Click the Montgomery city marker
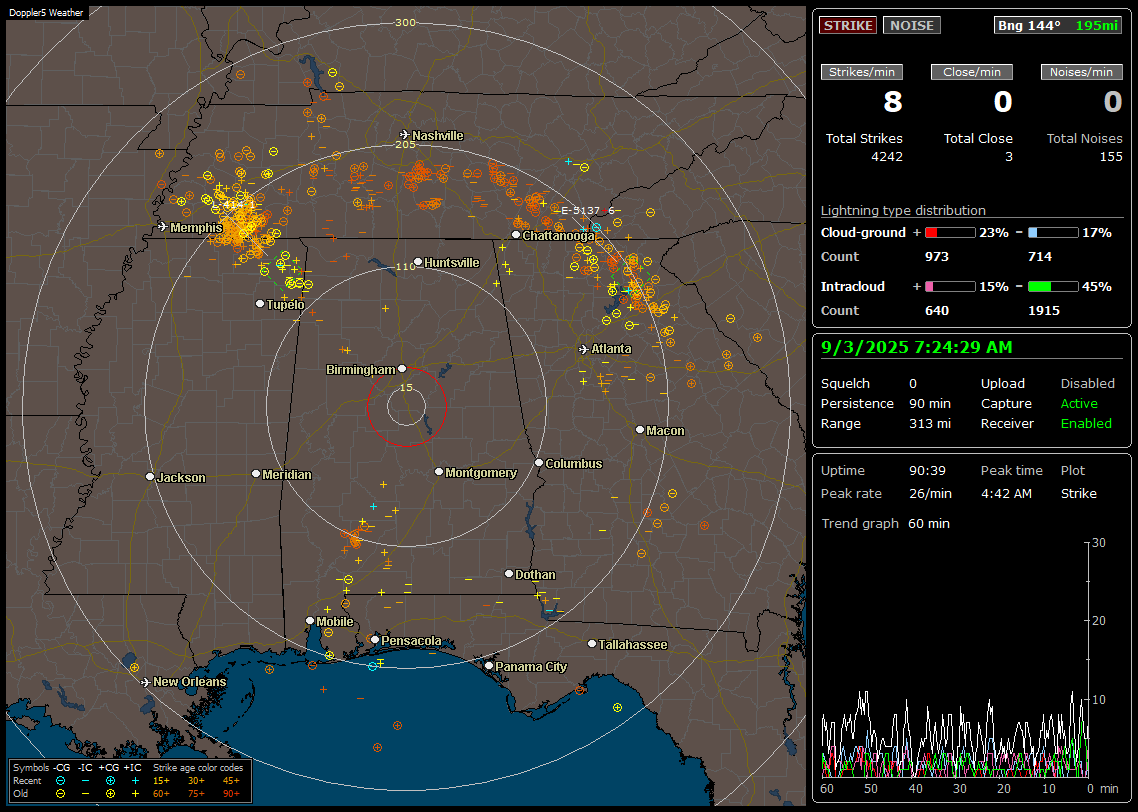The width and height of the screenshot is (1138, 812). click(x=439, y=472)
